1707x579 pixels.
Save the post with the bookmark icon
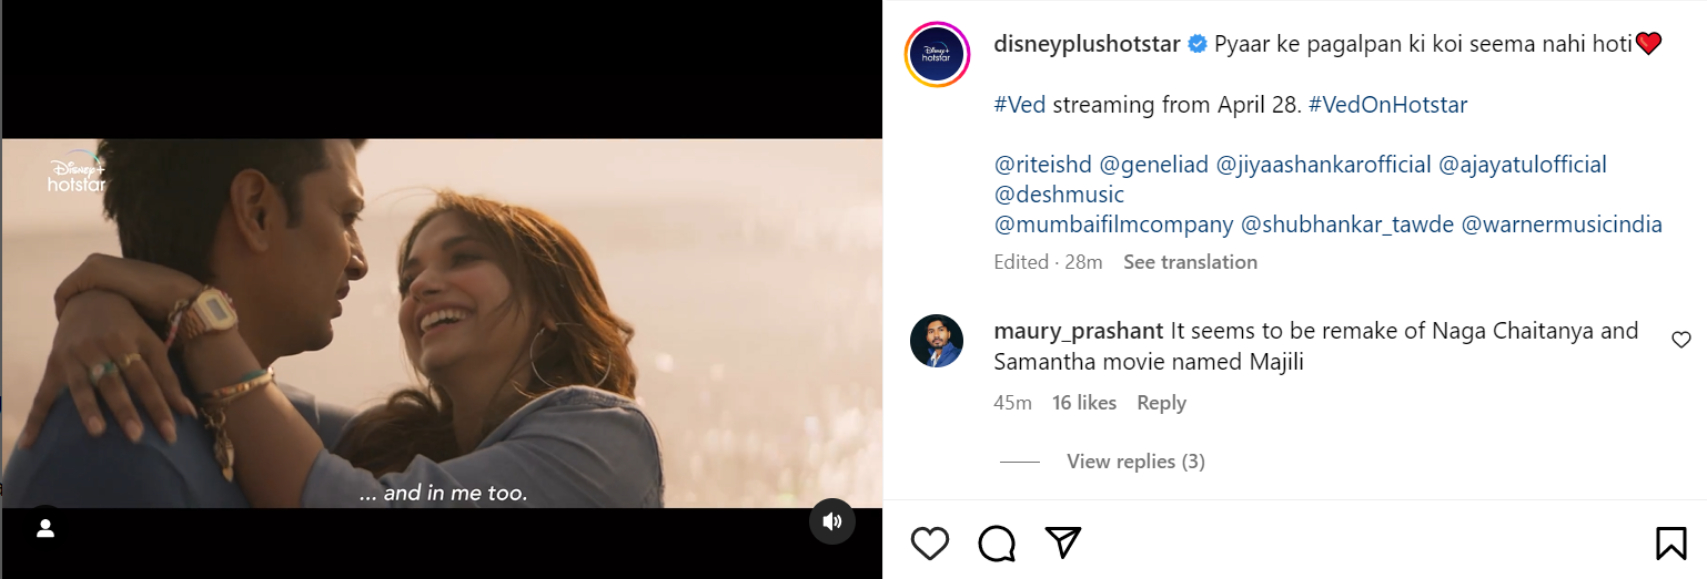pos(1670,543)
